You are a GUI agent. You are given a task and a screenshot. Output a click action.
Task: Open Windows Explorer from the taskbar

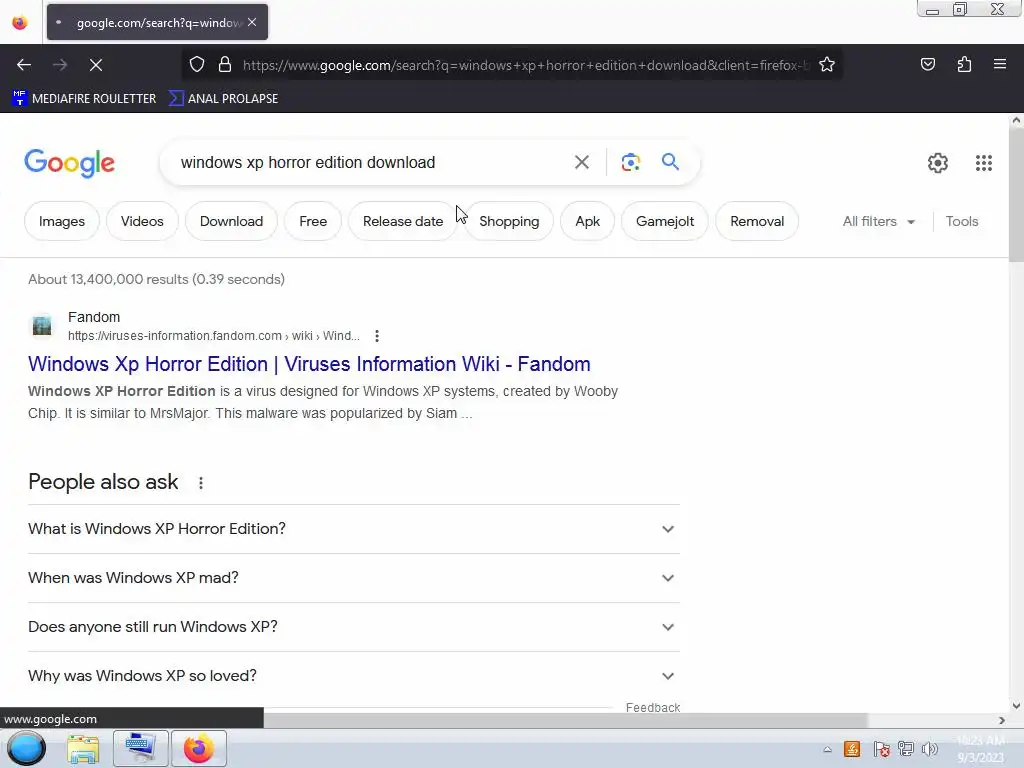point(83,748)
